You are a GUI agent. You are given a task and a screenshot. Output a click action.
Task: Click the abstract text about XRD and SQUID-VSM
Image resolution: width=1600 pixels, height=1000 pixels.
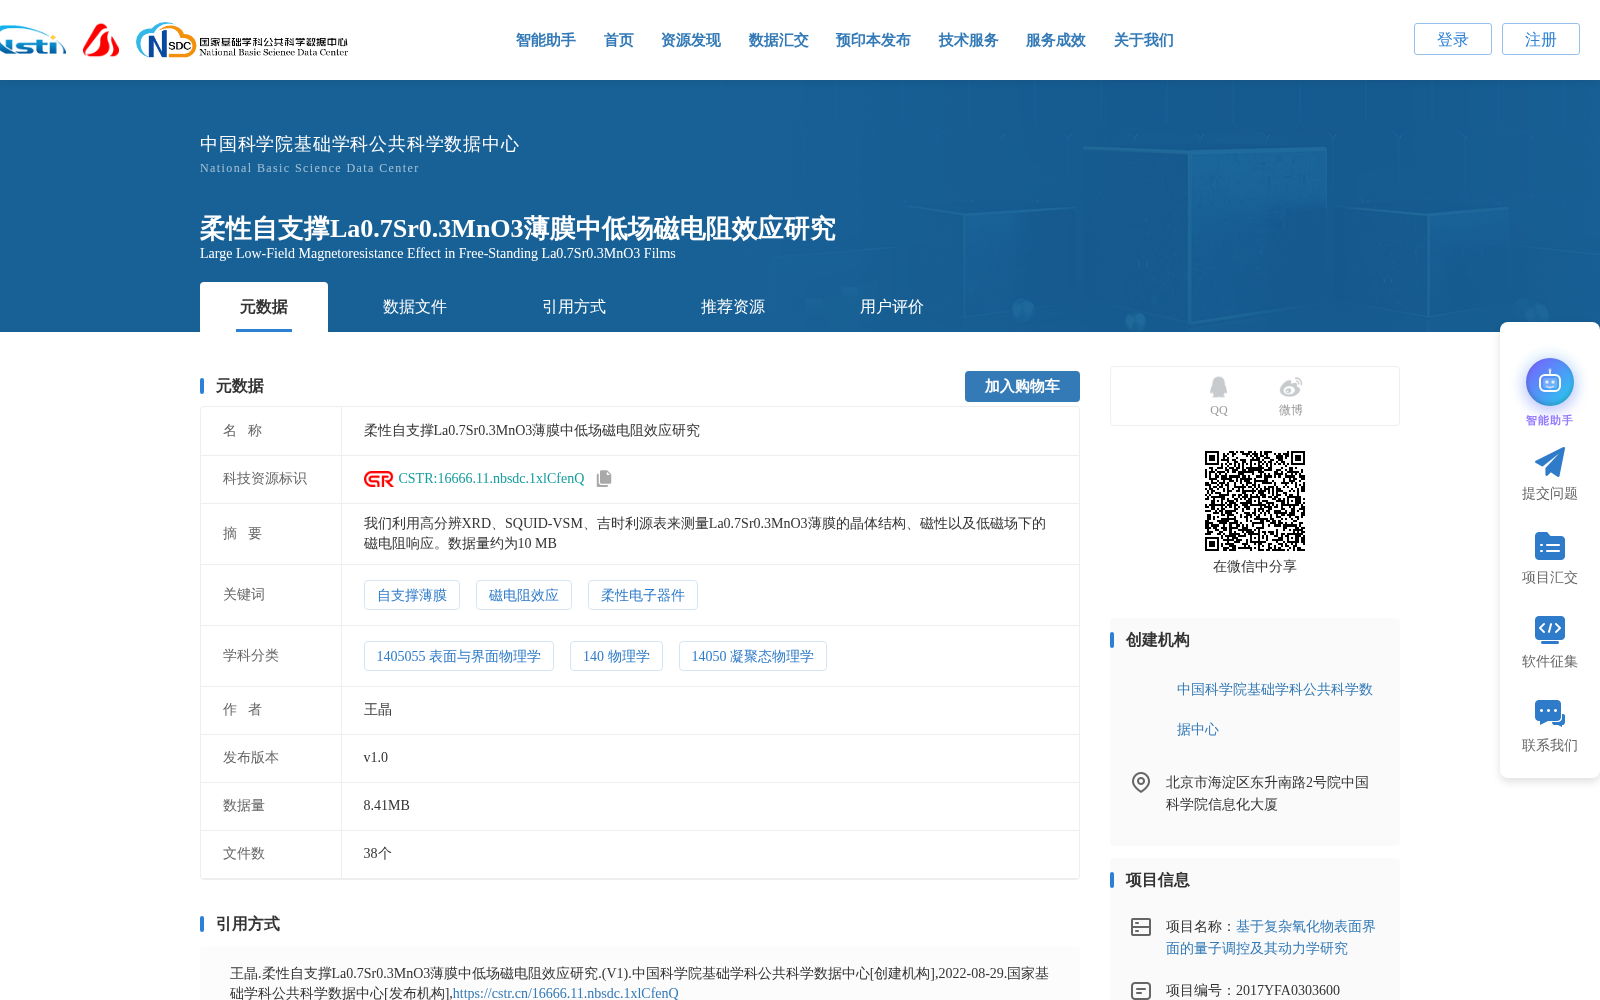click(x=705, y=534)
